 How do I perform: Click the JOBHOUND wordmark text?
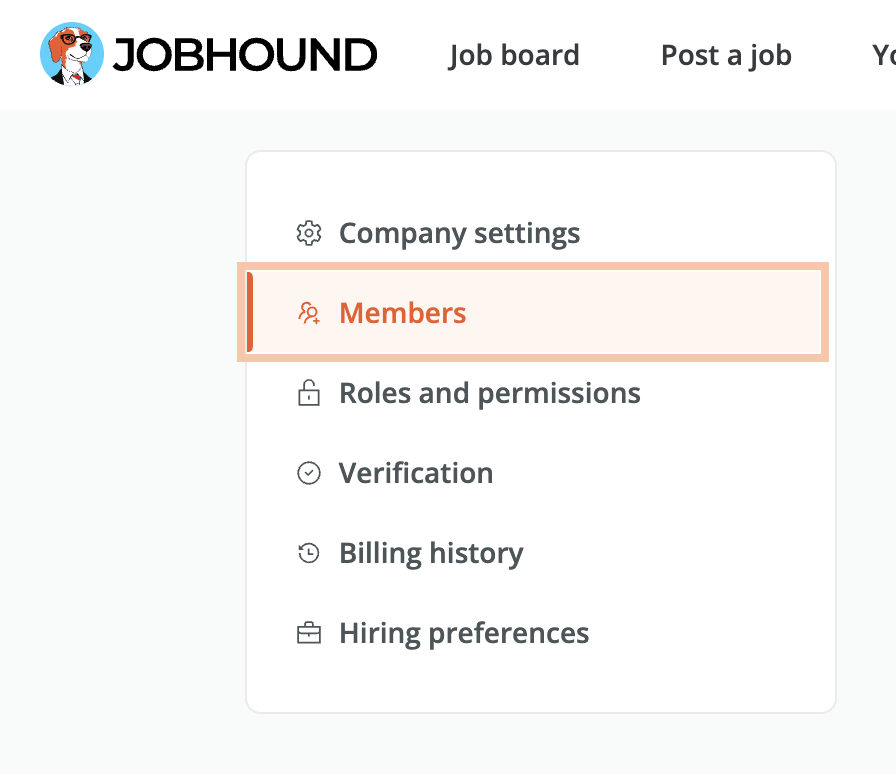click(x=245, y=55)
